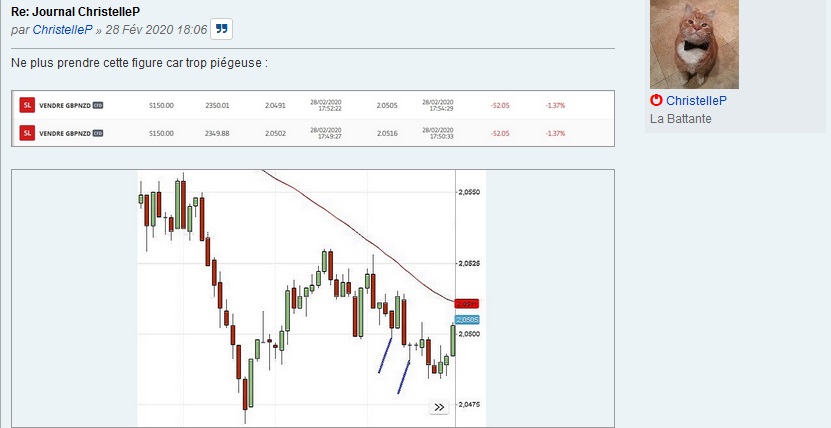Viewport: 831px width, 428px height.
Task: Click the cat avatar picture
Action: (x=694, y=44)
